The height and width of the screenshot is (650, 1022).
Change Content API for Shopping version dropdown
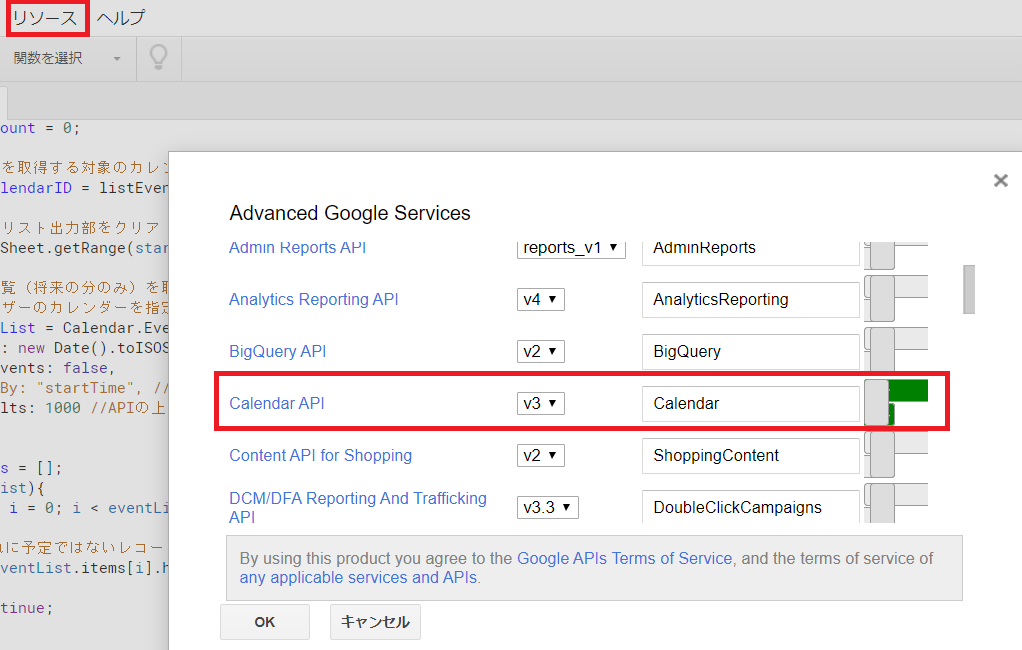click(x=540, y=455)
